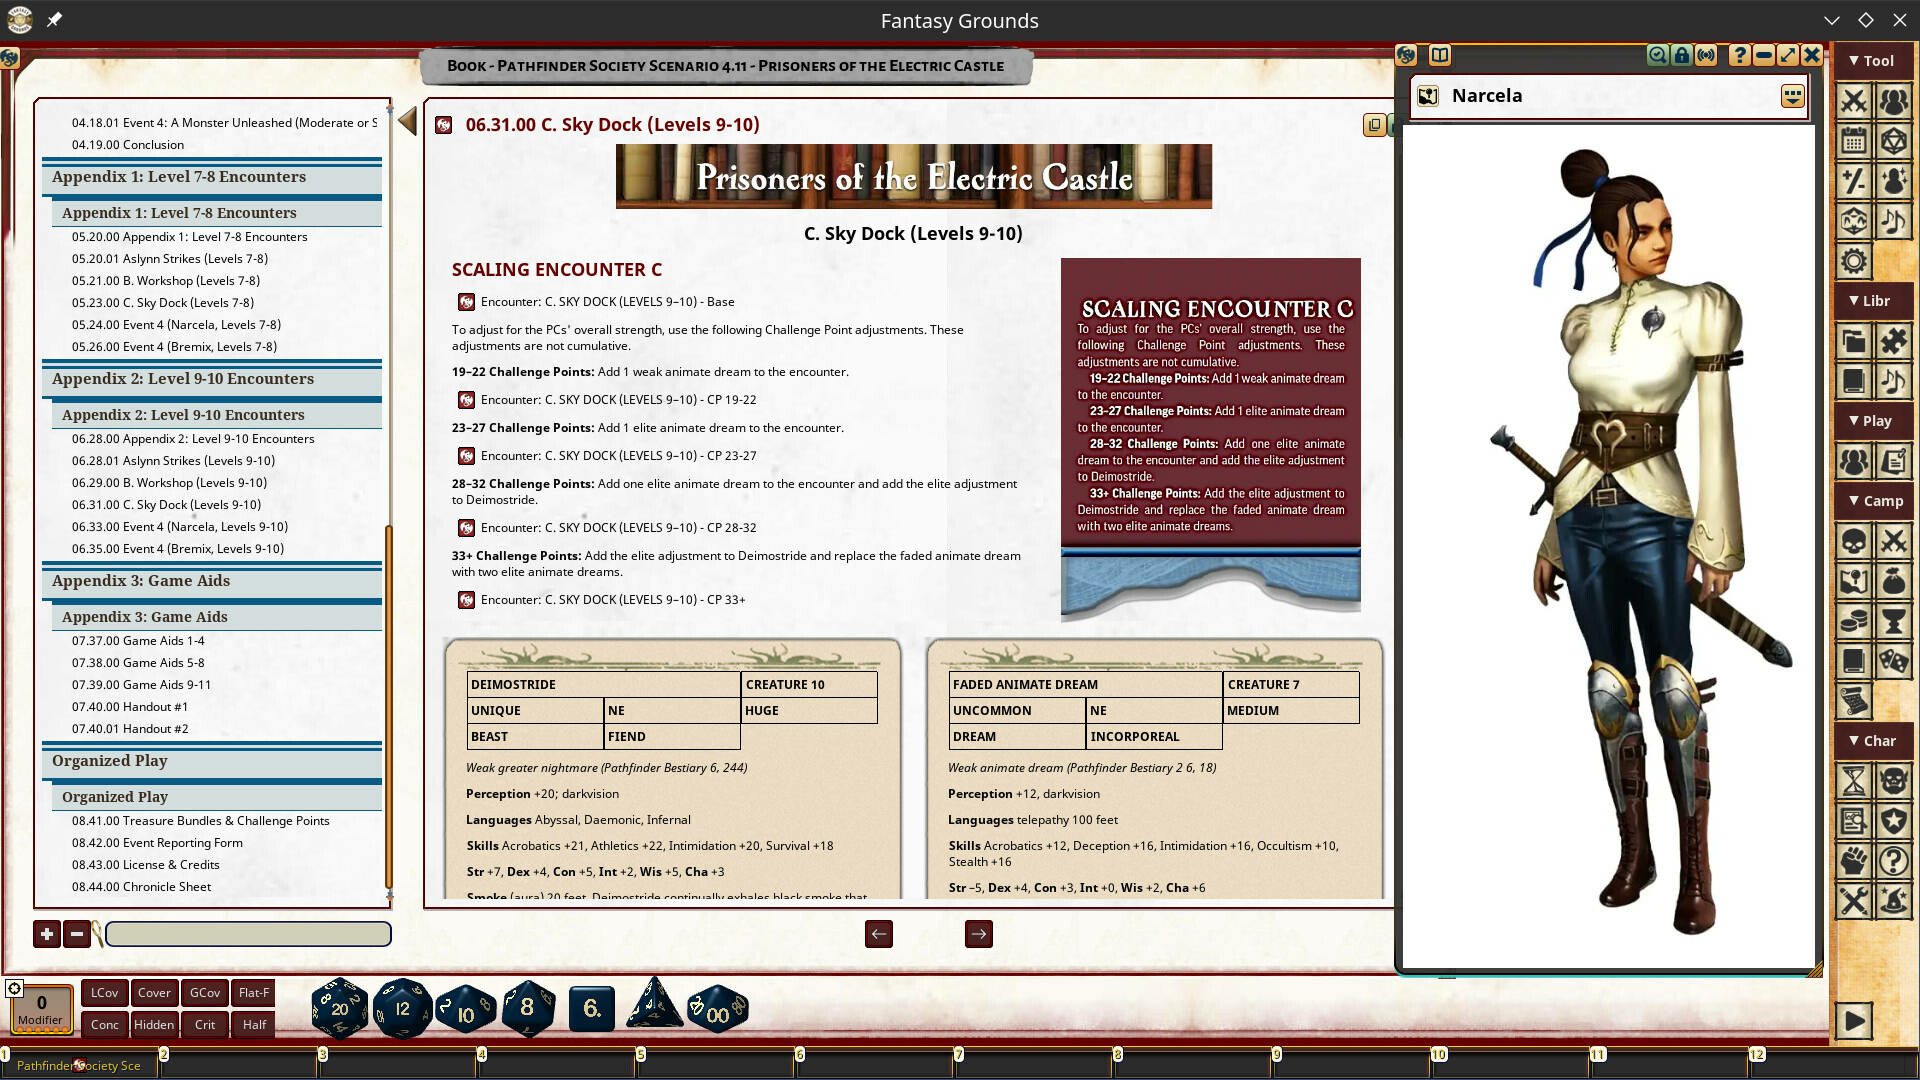Click the help question mark on the Narcela window
1920x1080 pixels.
coord(1740,56)
